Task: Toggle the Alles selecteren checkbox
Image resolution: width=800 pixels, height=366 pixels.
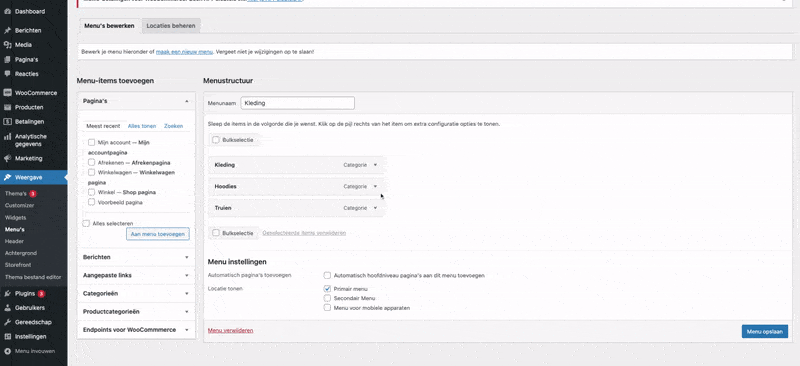Action: [x=86, y=223]
